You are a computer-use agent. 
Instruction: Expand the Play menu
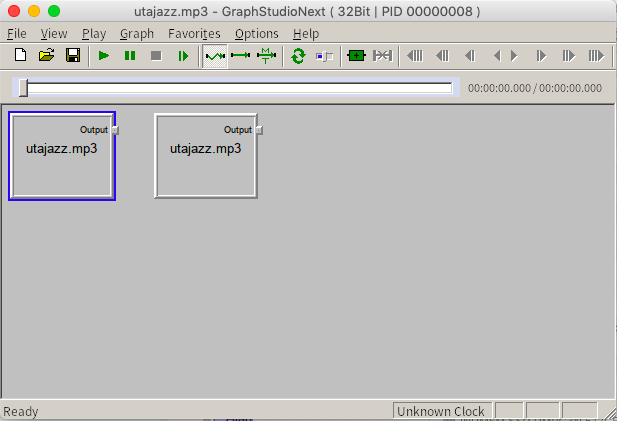94,33
